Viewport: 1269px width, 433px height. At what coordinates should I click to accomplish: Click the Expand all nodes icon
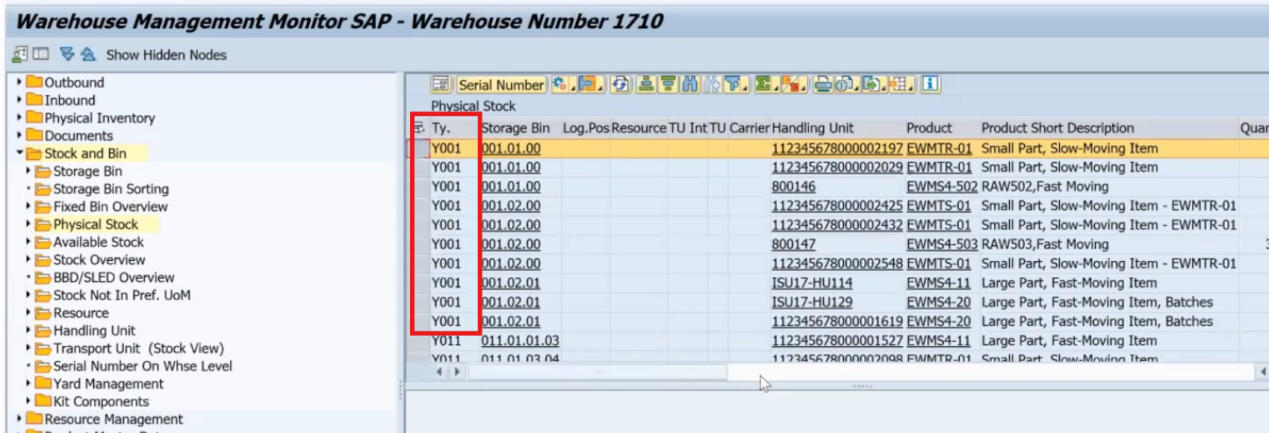[x=67, y=54]
